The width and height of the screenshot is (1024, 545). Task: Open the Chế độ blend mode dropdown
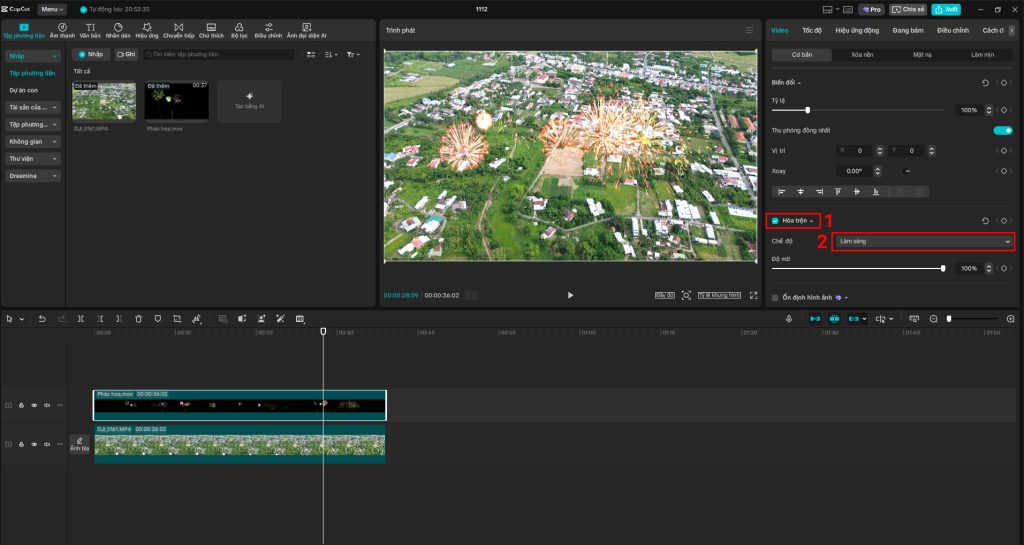coord(923,241)
